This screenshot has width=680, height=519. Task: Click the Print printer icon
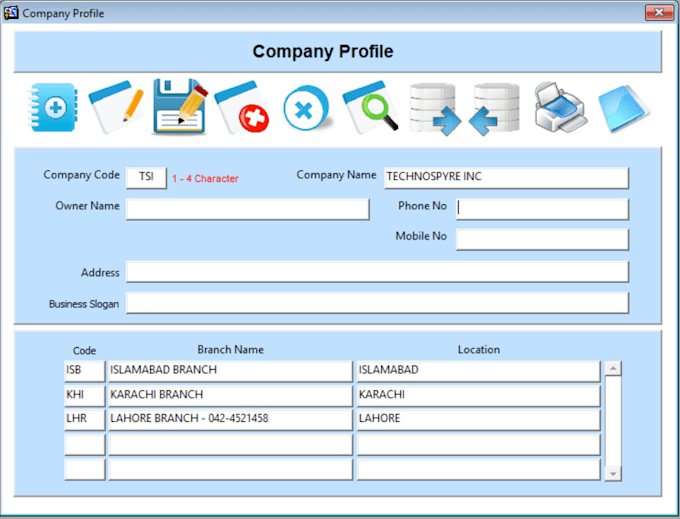tap(560, 107)
